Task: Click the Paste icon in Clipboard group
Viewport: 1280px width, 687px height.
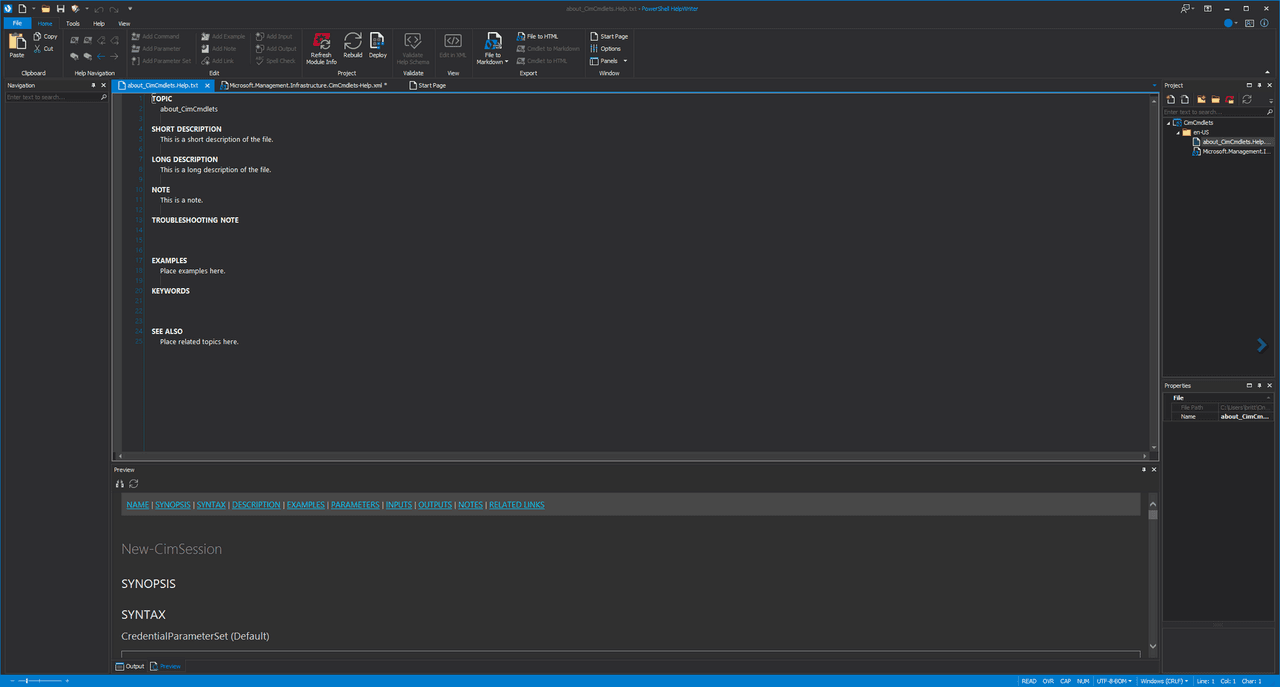Action: [x=17, y=42]
